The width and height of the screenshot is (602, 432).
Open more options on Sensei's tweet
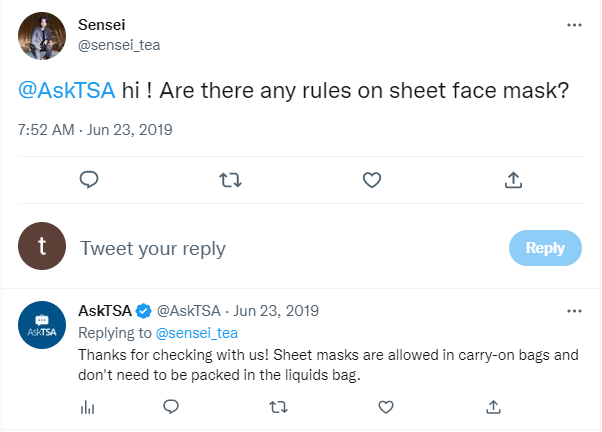[x=574, y=25]
